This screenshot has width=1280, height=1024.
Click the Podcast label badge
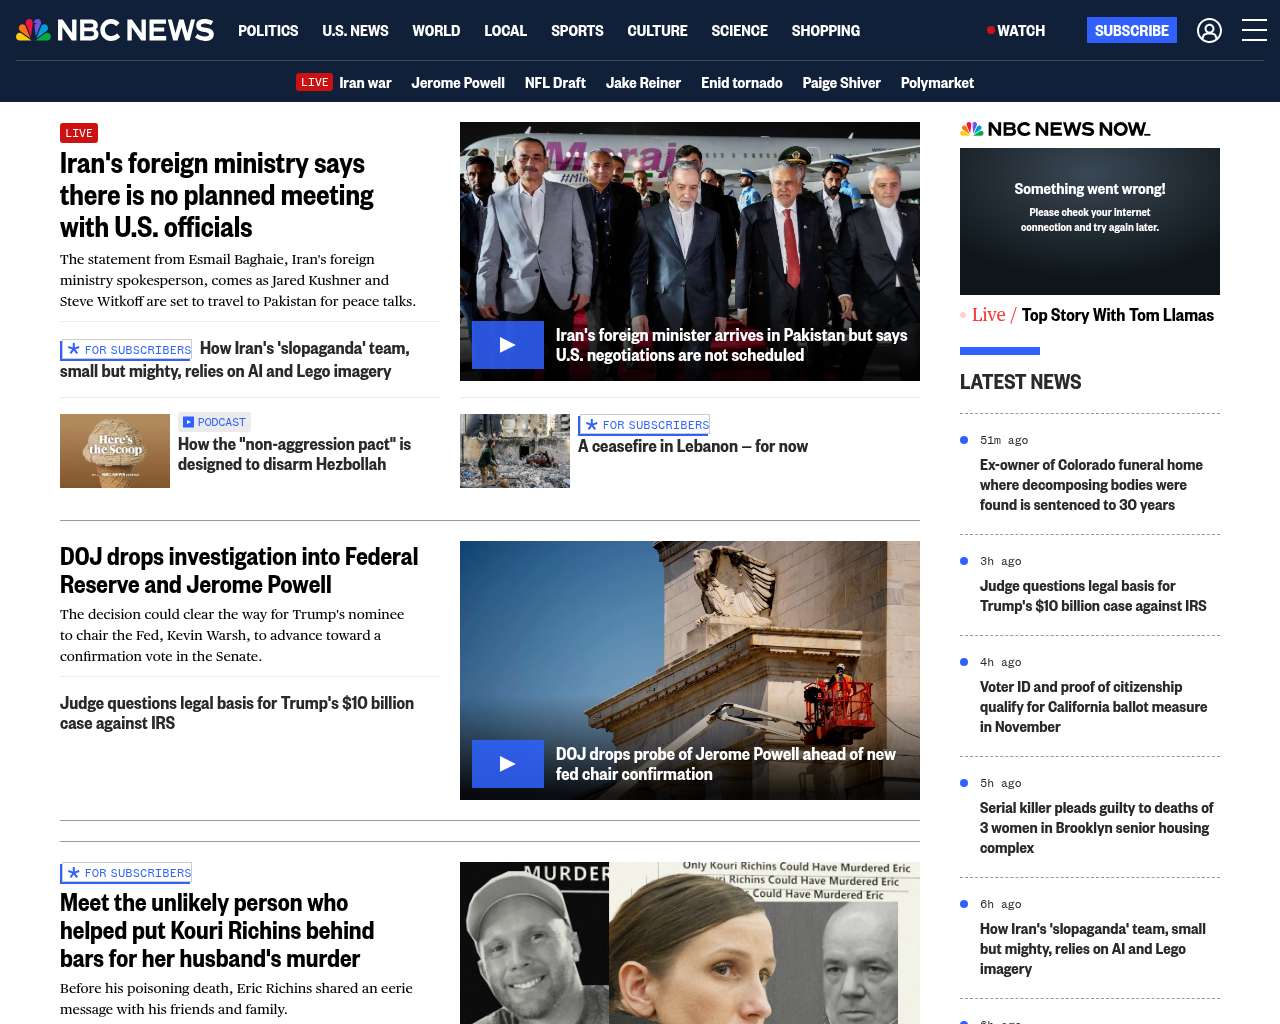point(214,422)
